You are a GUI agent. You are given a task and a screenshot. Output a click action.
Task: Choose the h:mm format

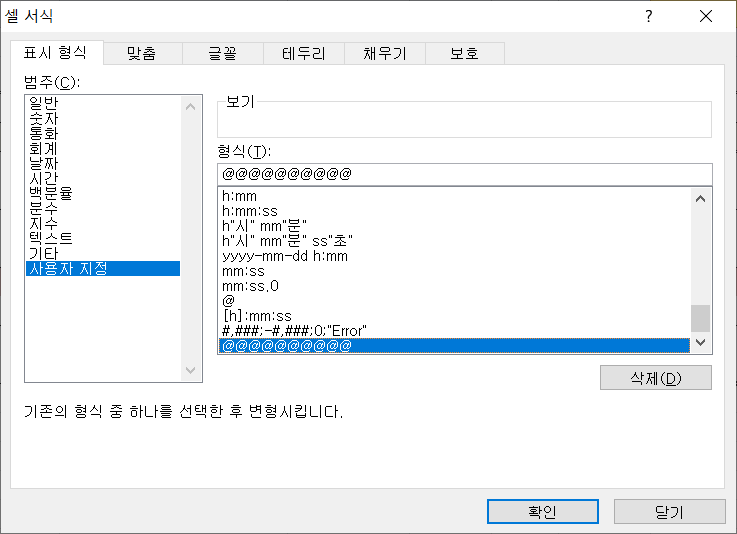[x=455, y=196]
